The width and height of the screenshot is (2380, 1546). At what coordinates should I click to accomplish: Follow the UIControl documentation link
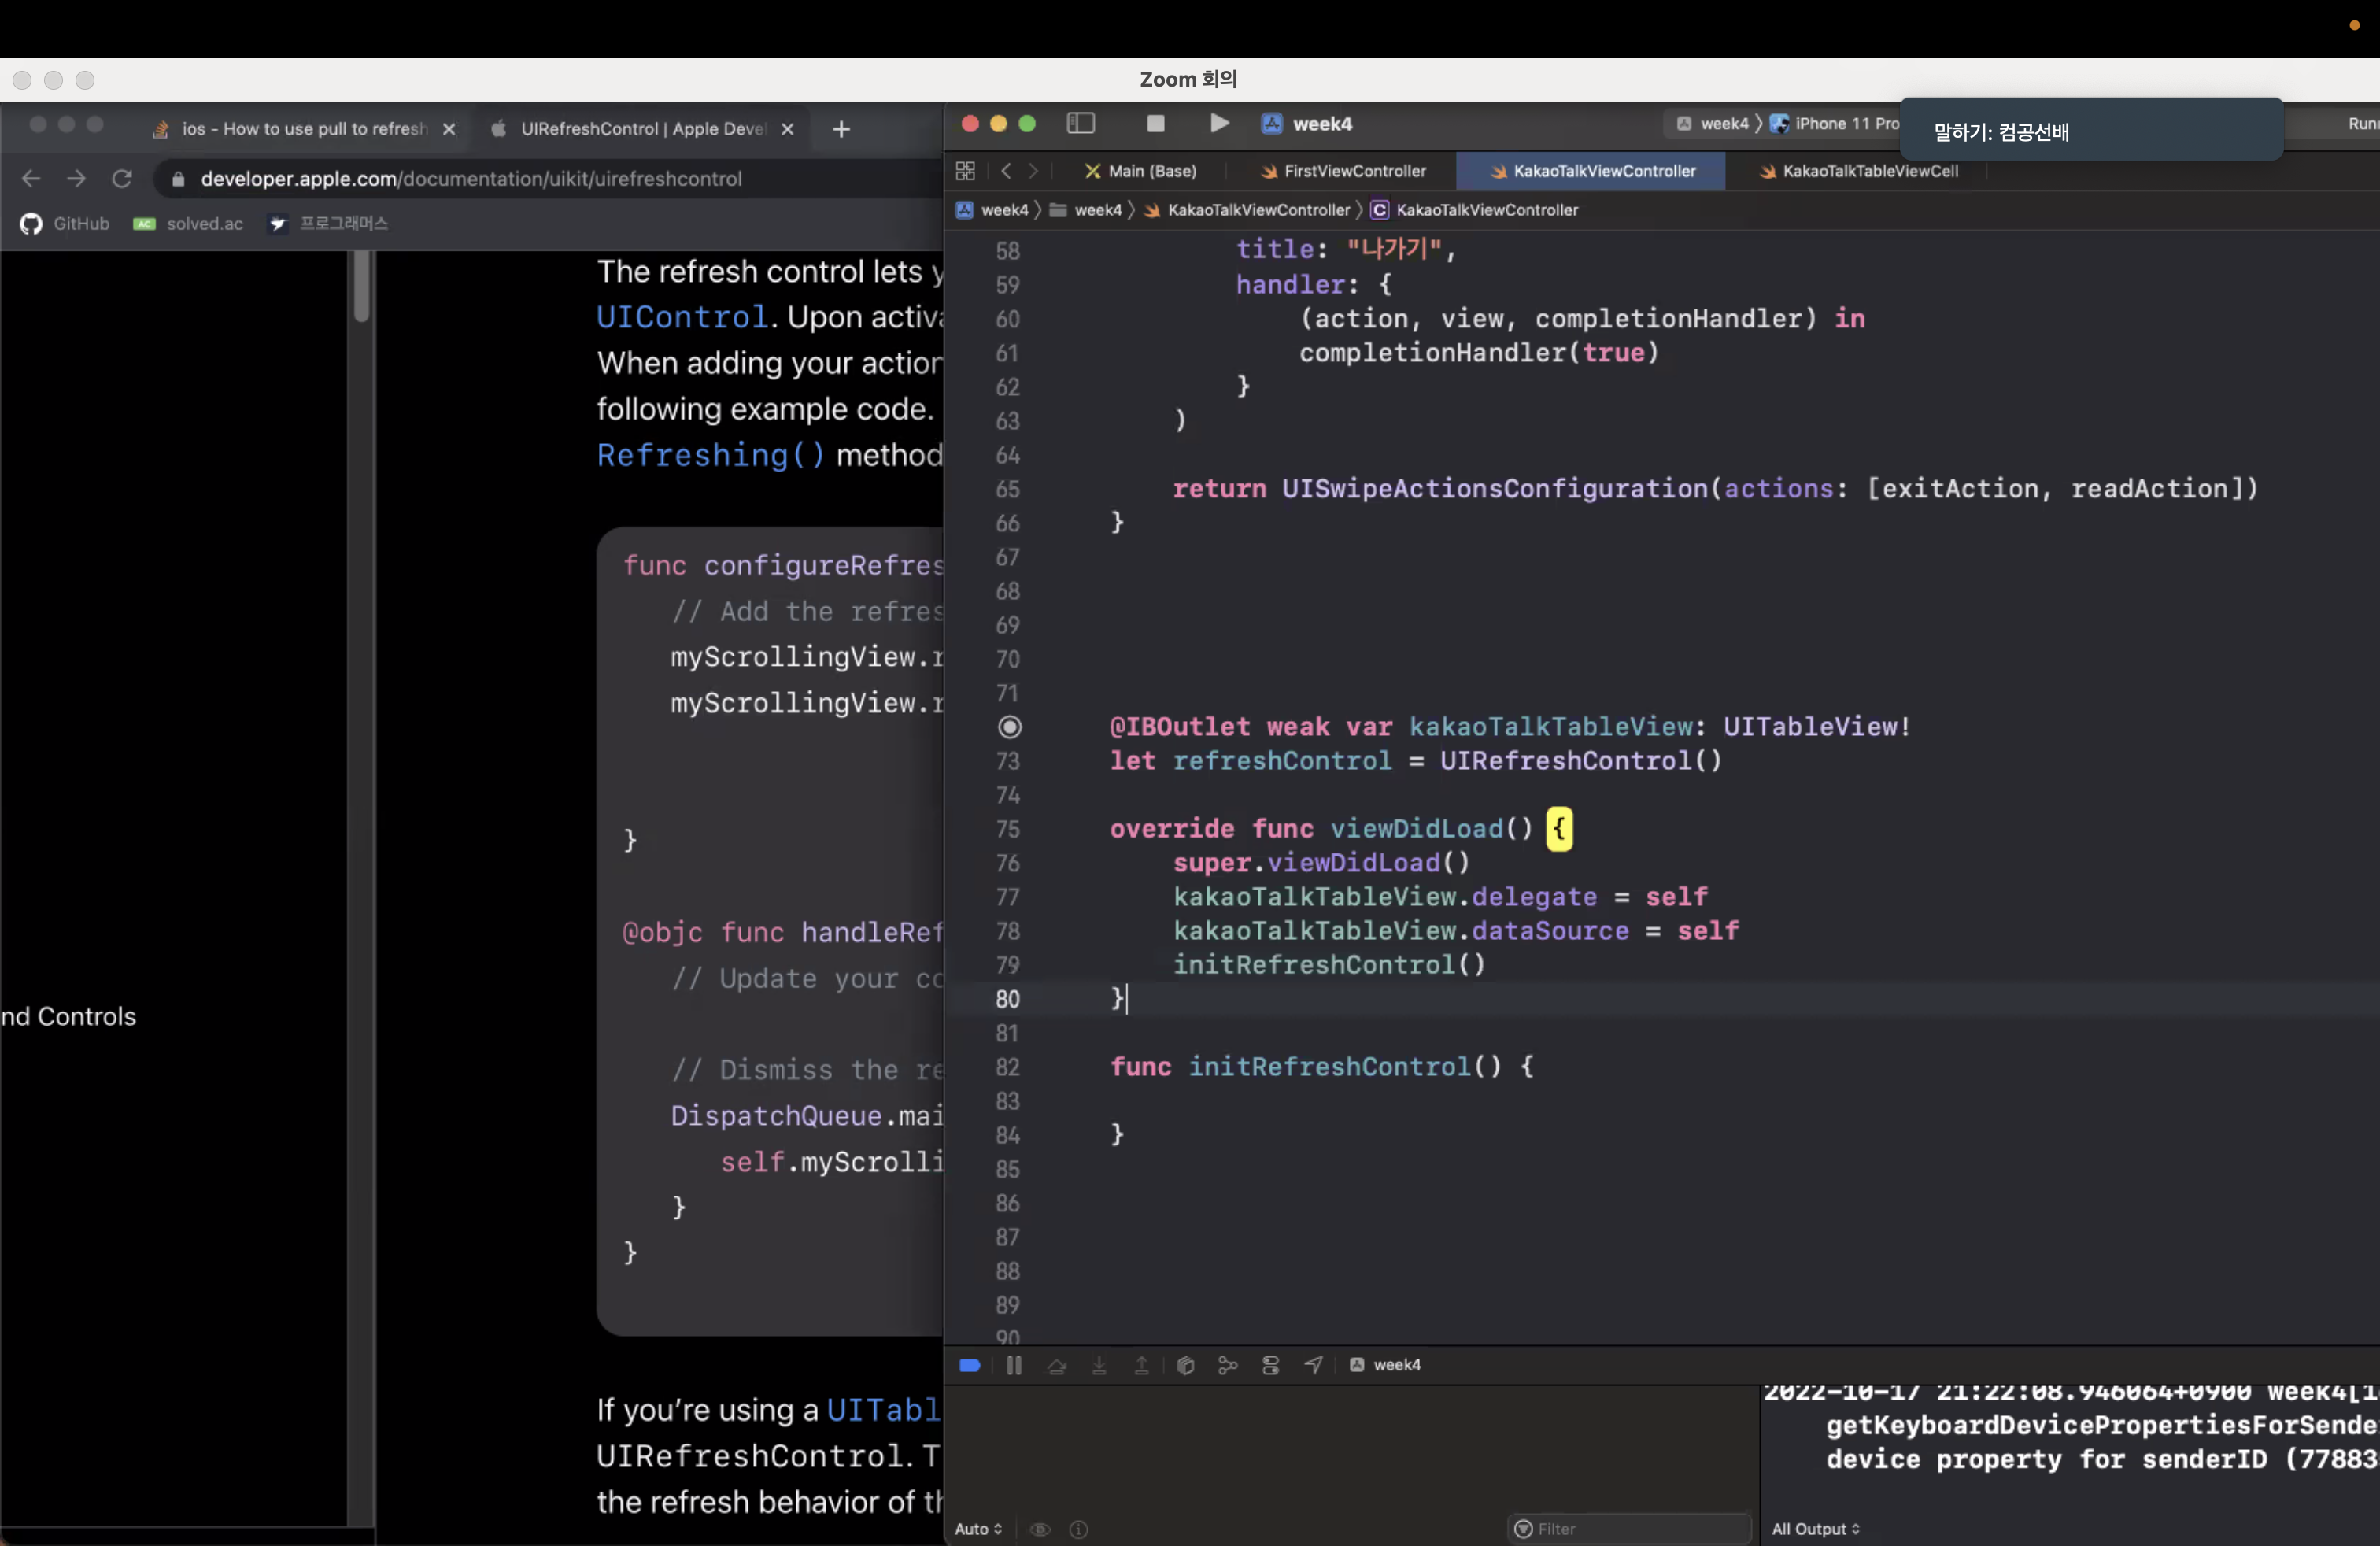[682, 317]
